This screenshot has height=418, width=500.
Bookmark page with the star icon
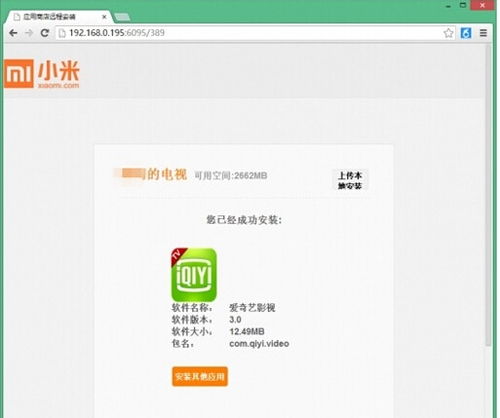click(x=449, y=33)
